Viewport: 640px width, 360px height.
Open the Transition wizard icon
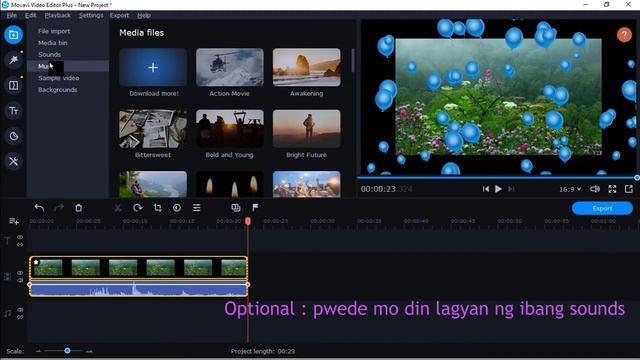click(236, 208)
